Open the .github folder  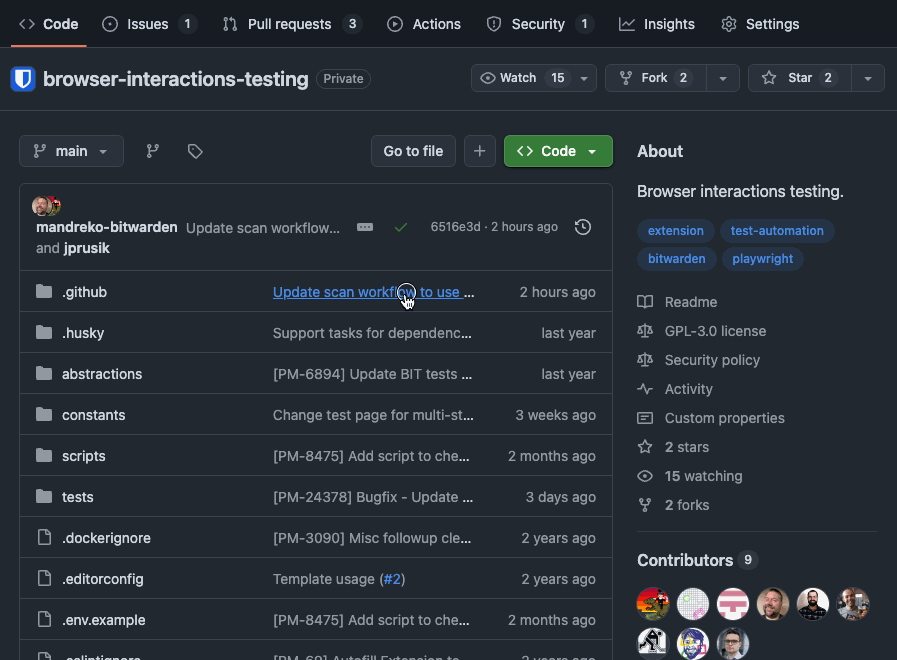(84, 292)
